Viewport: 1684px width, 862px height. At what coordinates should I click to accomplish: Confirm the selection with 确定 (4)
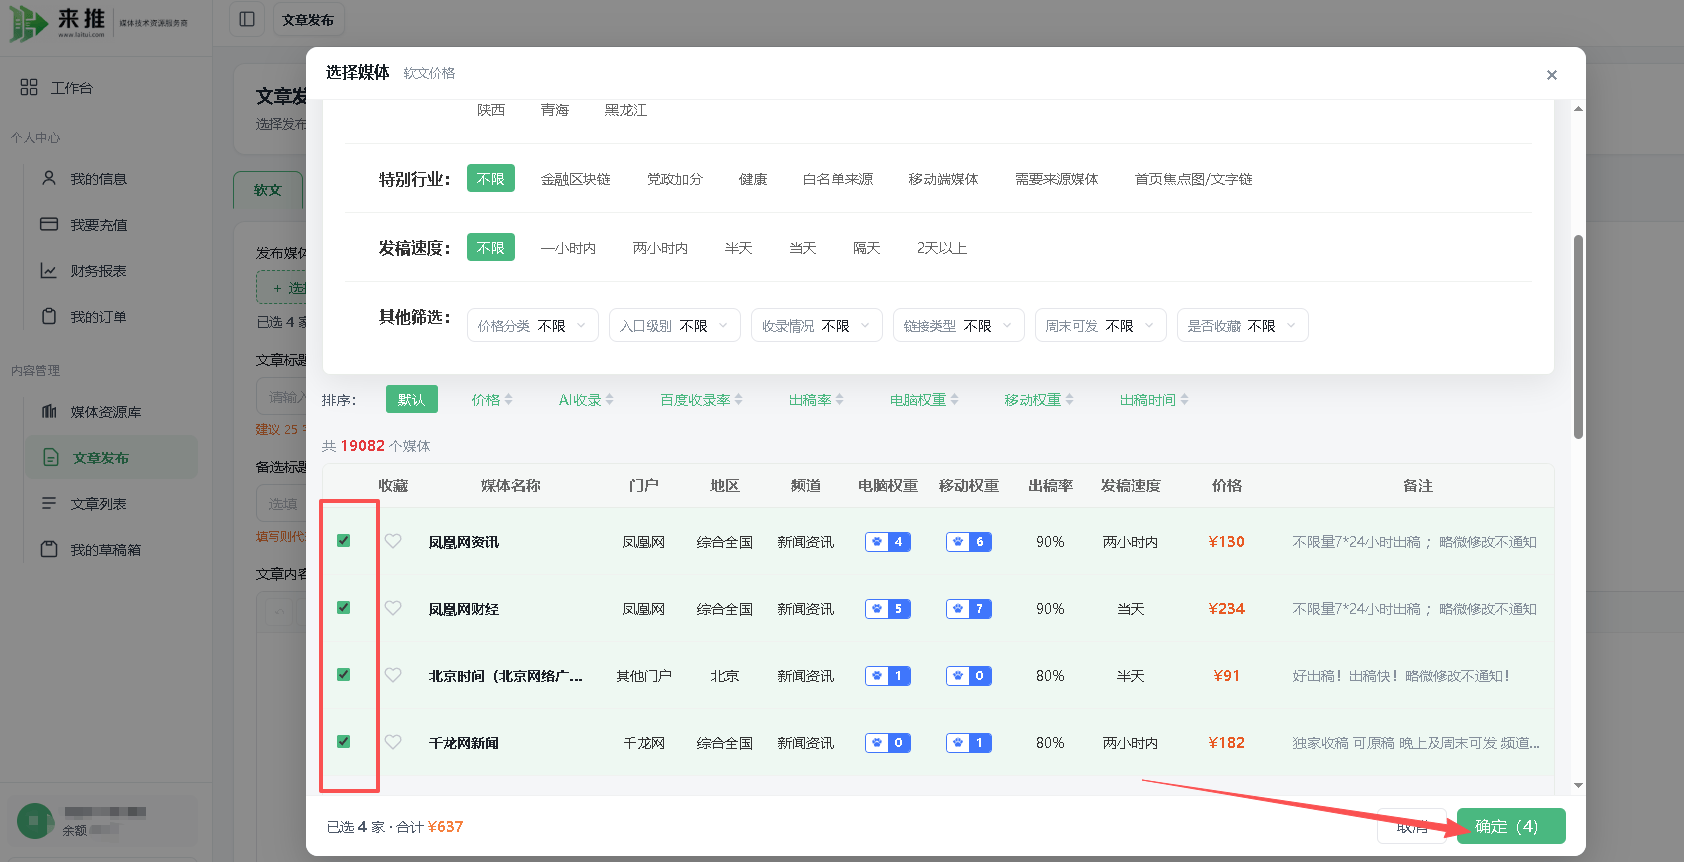(1511, 826)
